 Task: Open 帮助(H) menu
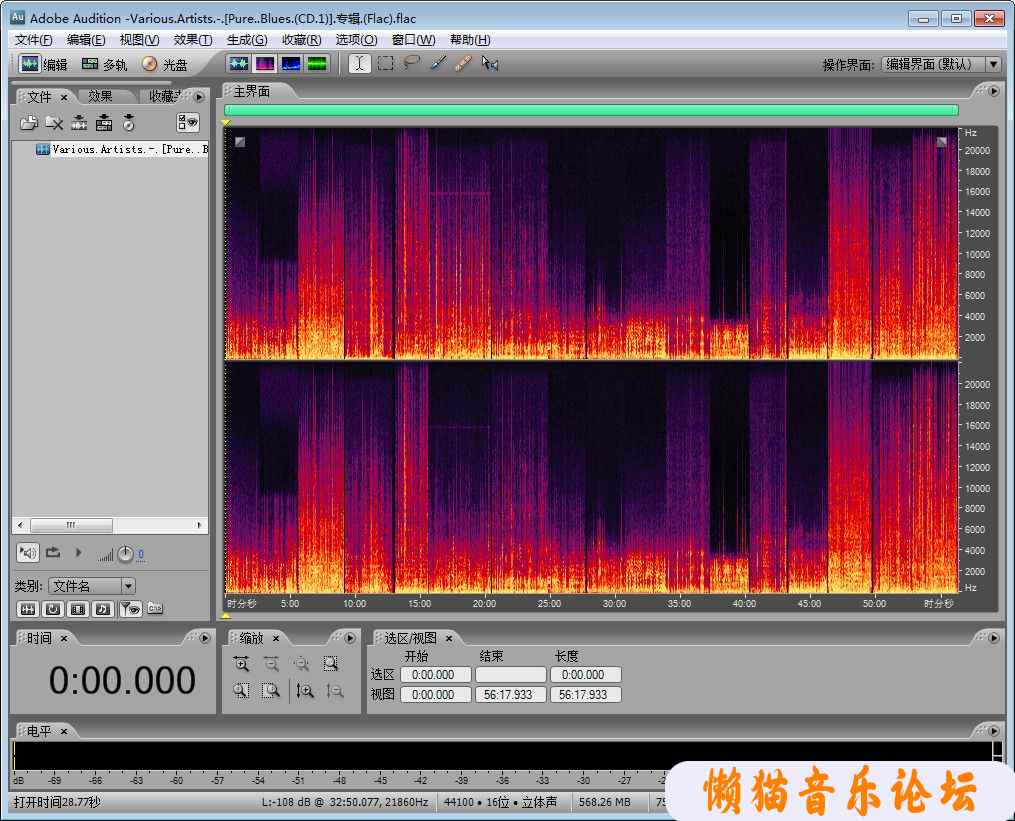[x=470, y=40]
